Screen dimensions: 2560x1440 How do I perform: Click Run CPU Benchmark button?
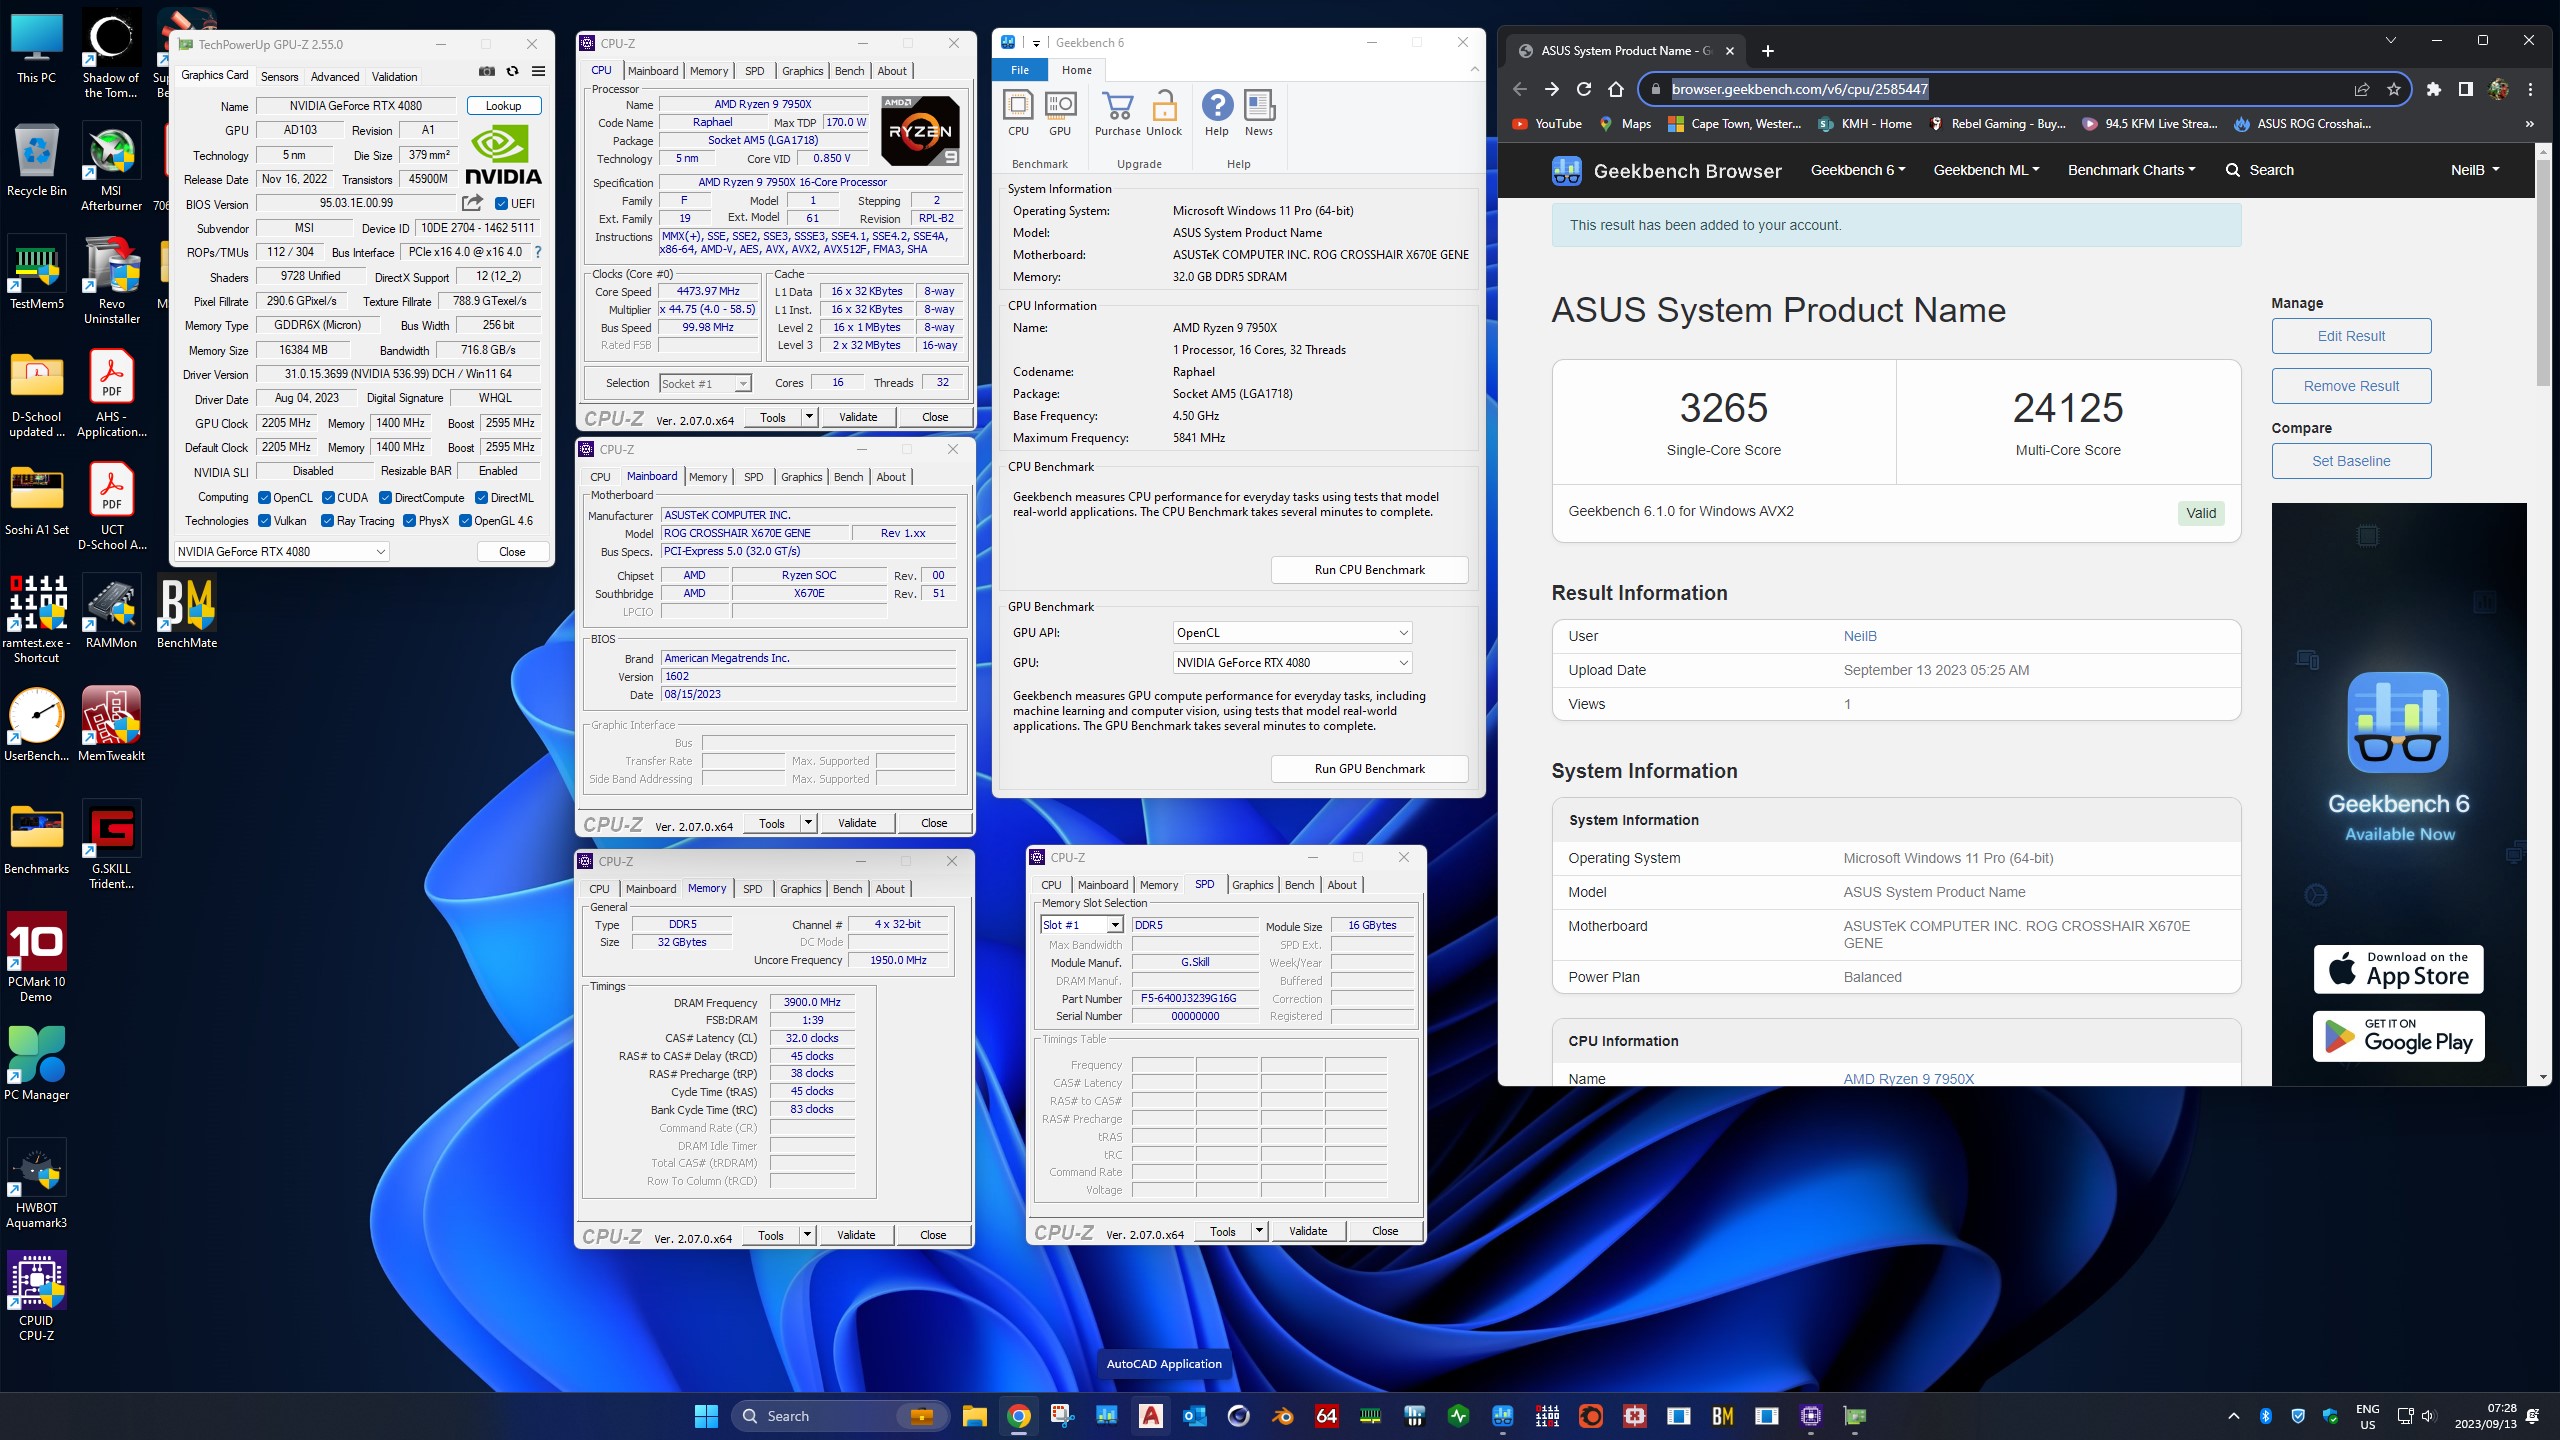(x=1369, y=570)
